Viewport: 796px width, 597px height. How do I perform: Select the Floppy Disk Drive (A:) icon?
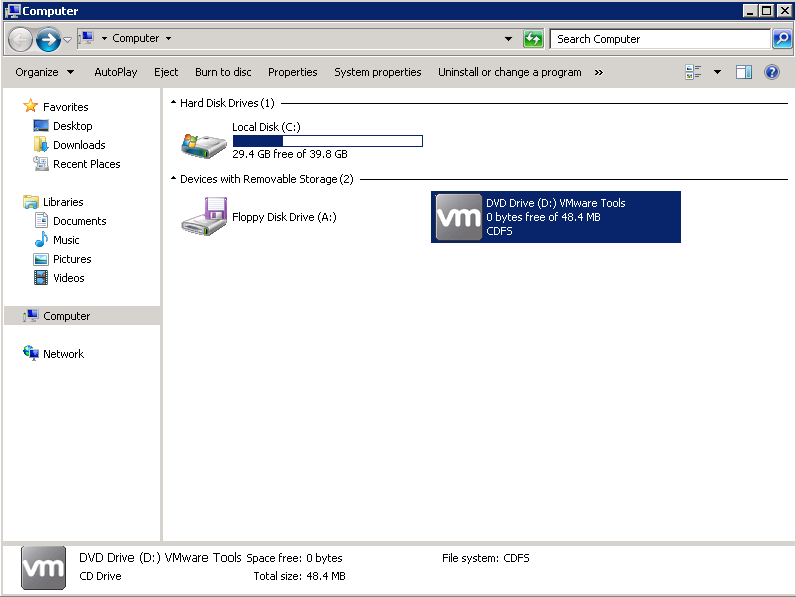coord(203,216)
